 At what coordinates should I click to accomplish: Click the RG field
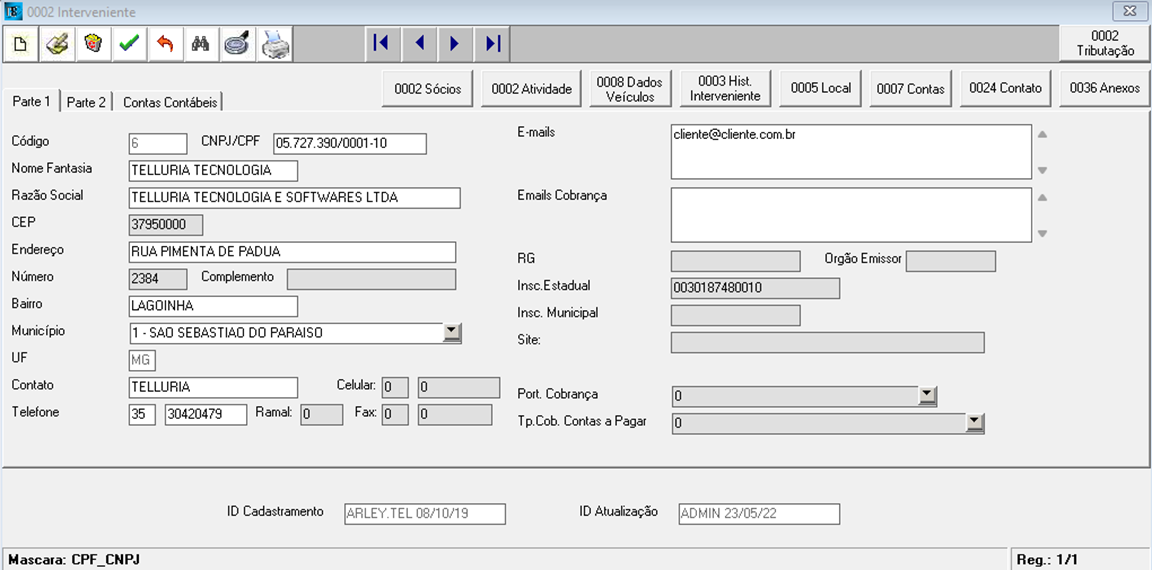[735, 261]
